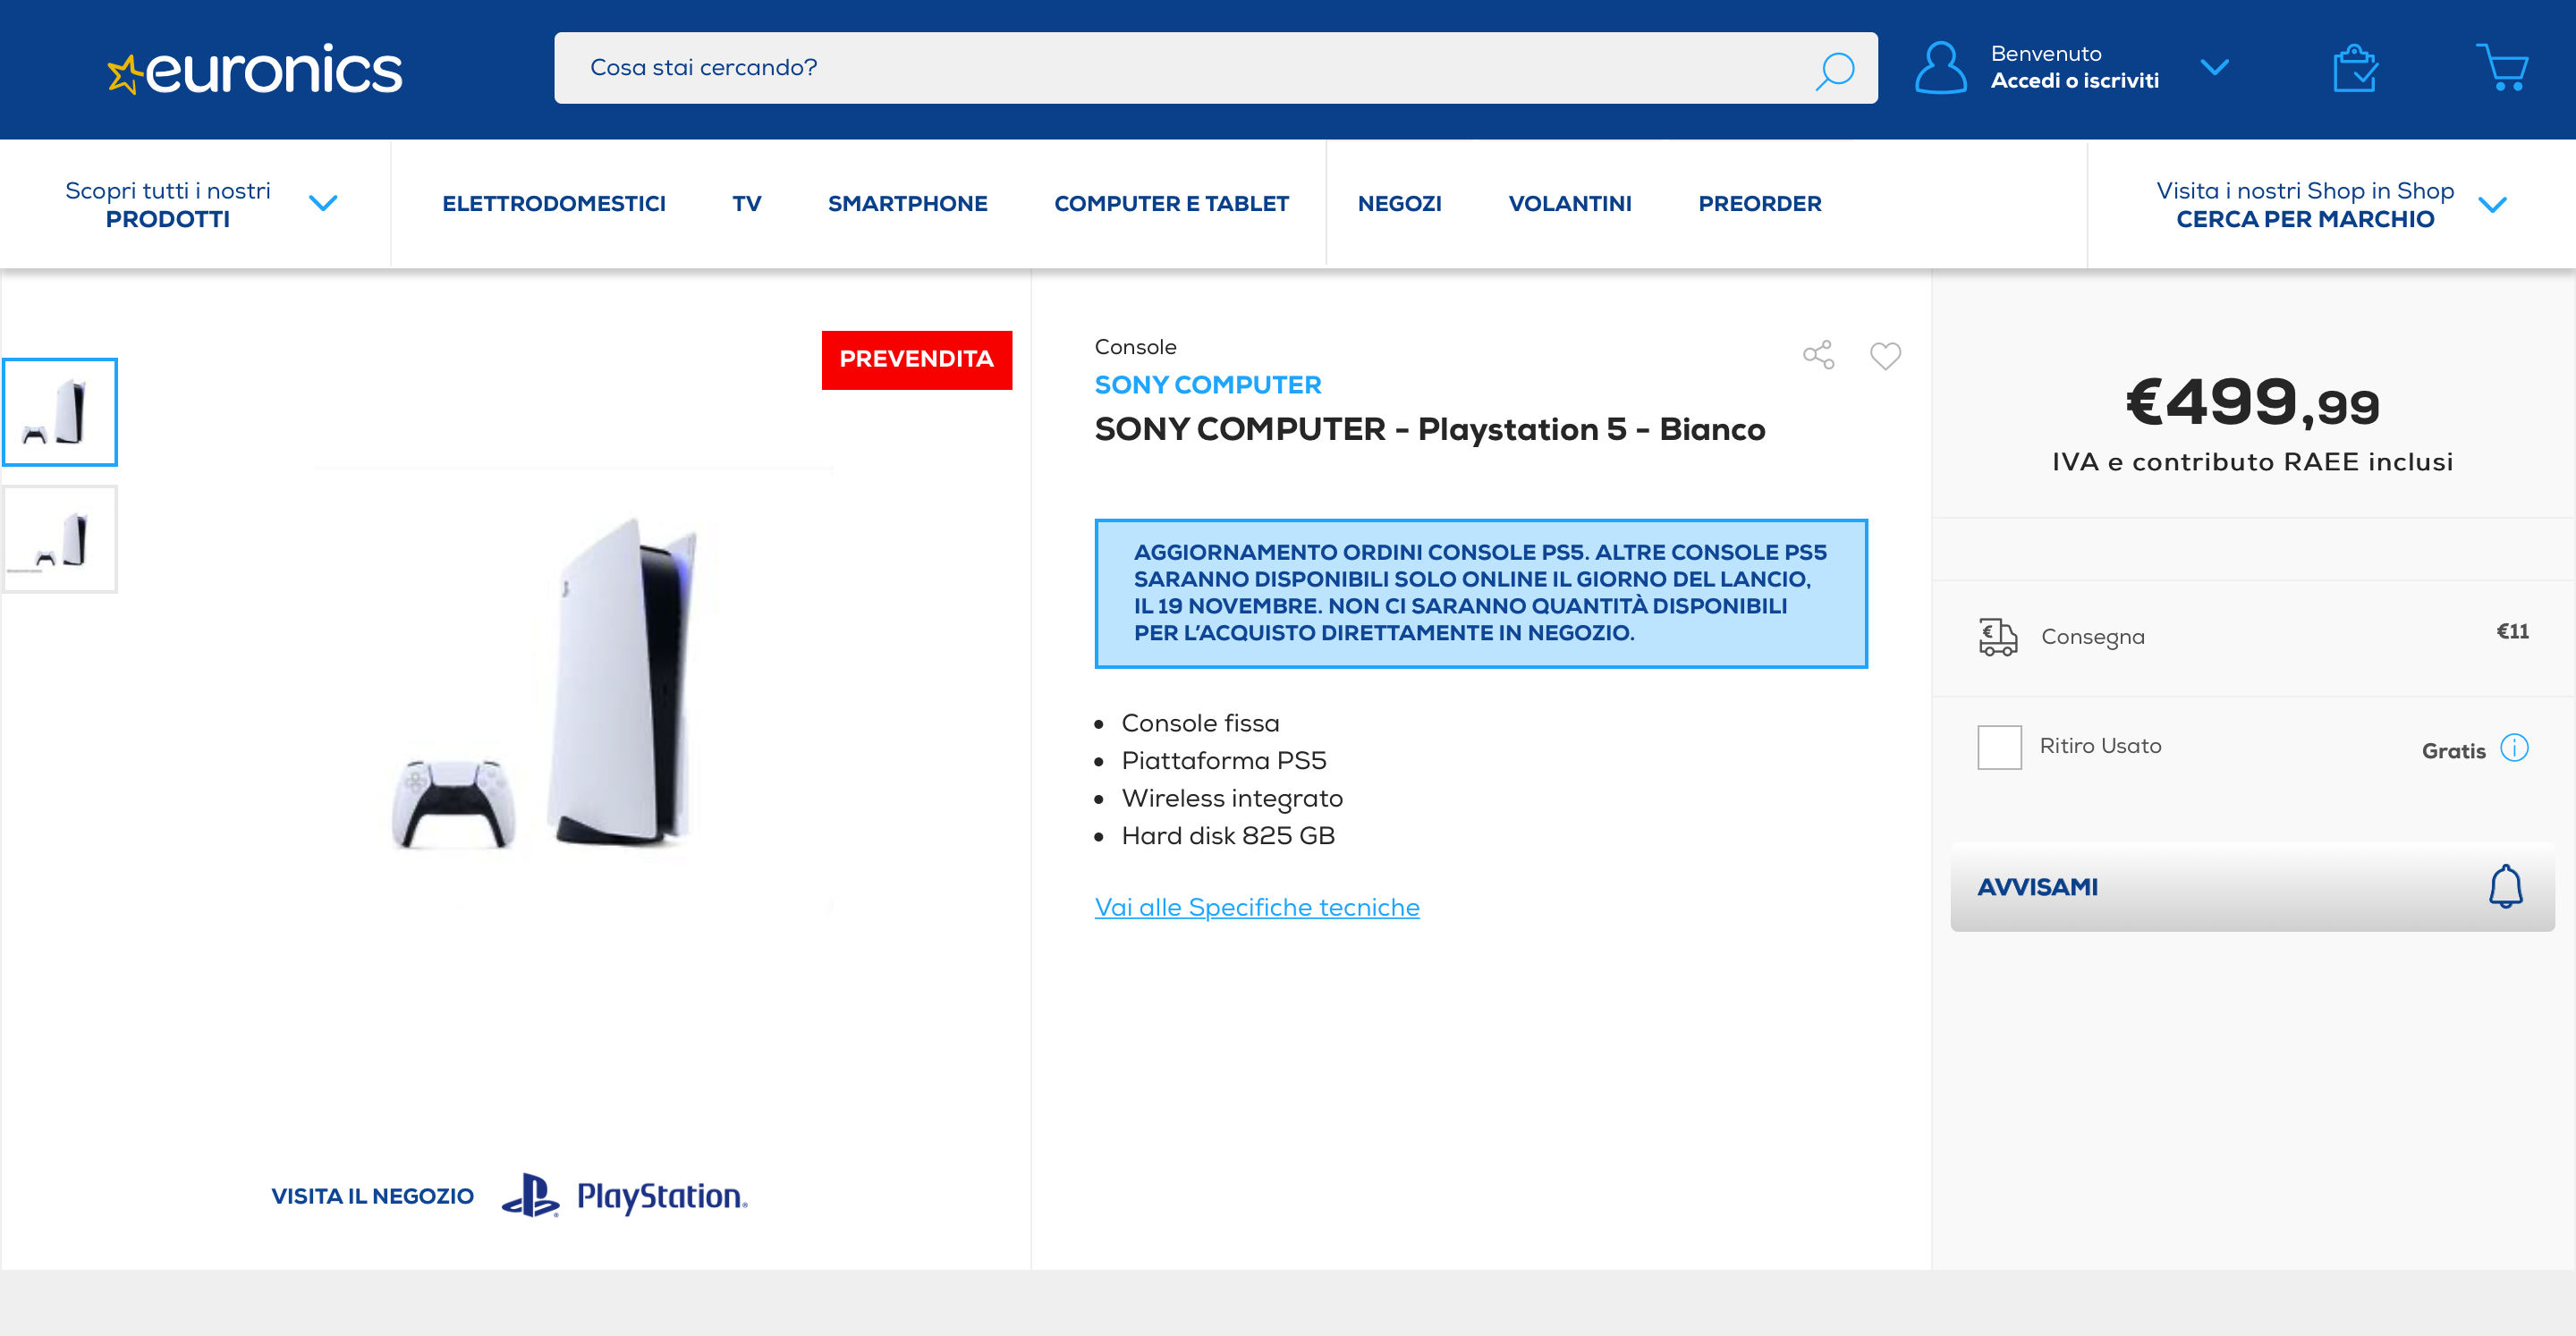Click the SONY COMPUTER brand link
This screenshot has height=1336, width=2576.
pos(1207,385)
